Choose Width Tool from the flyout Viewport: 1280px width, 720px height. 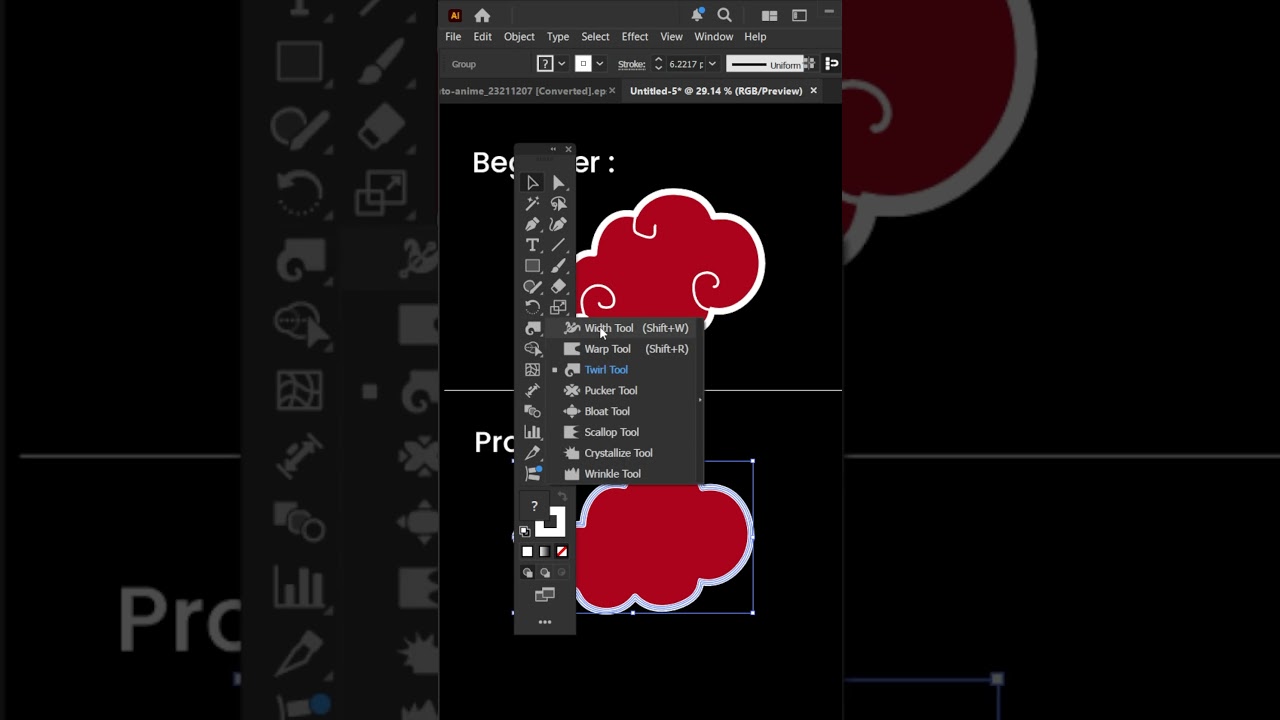[x=626, y=328]
